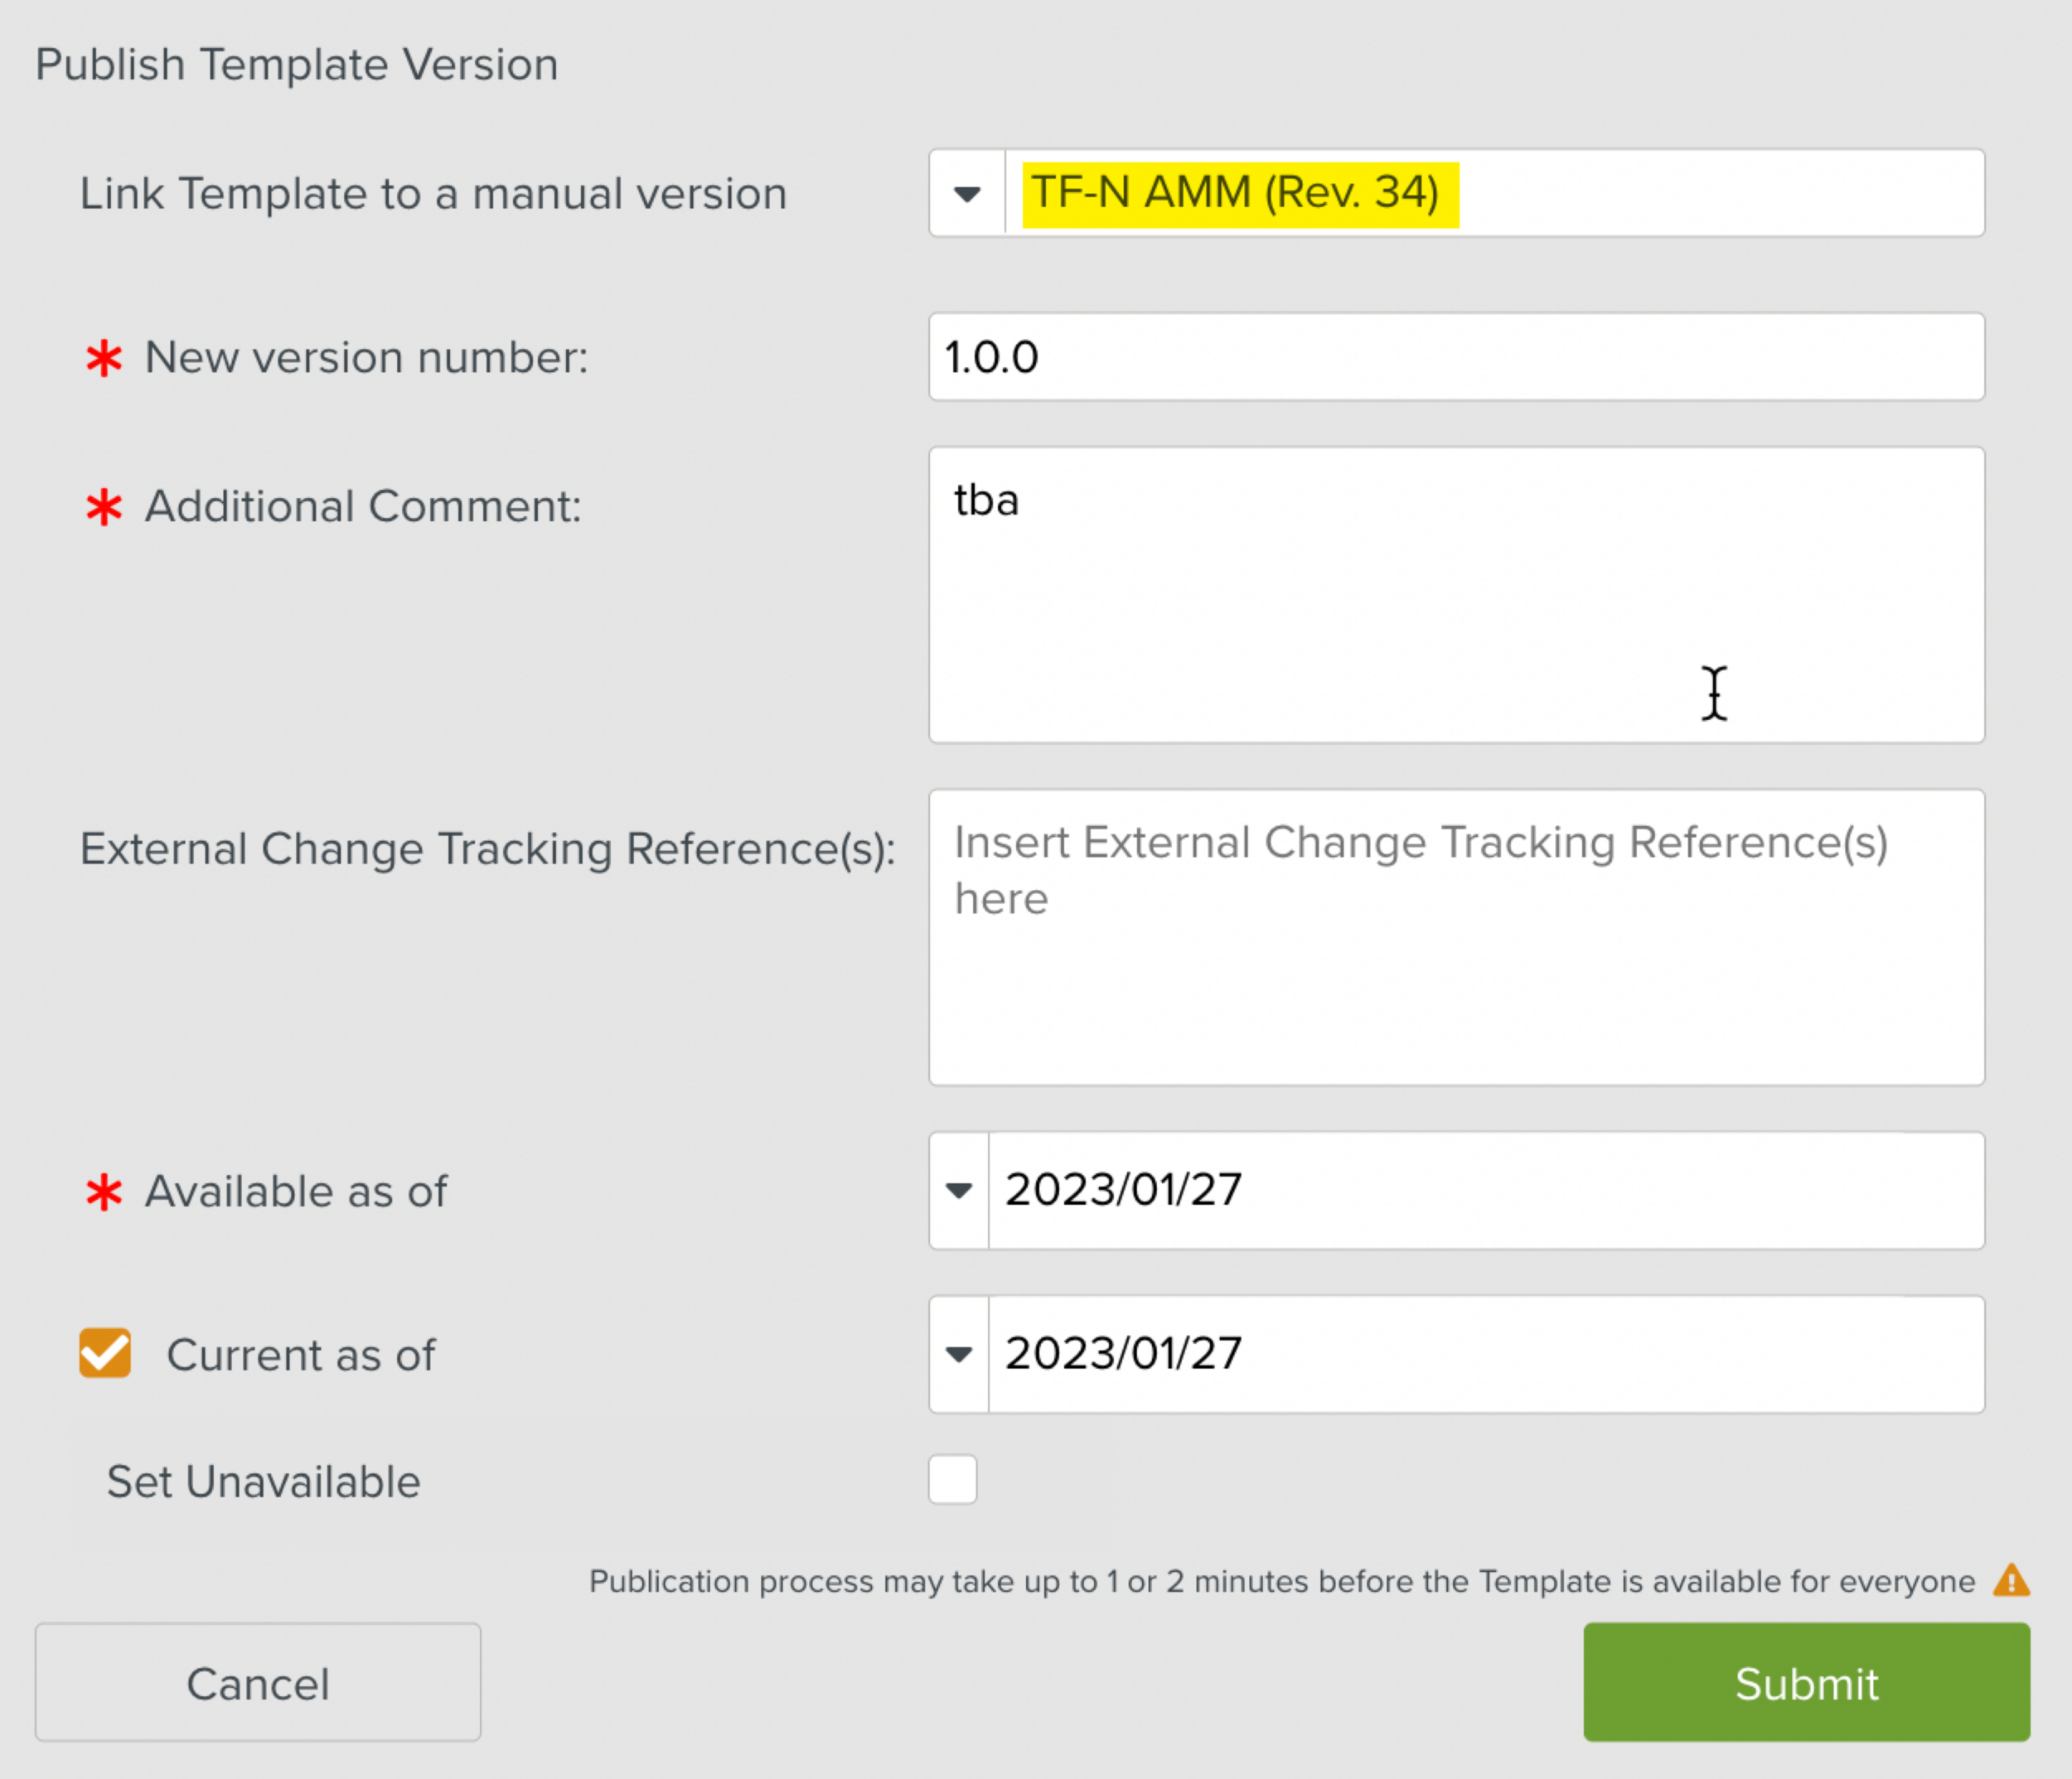Click the Link Template to a manual version label

click(433, 194)
